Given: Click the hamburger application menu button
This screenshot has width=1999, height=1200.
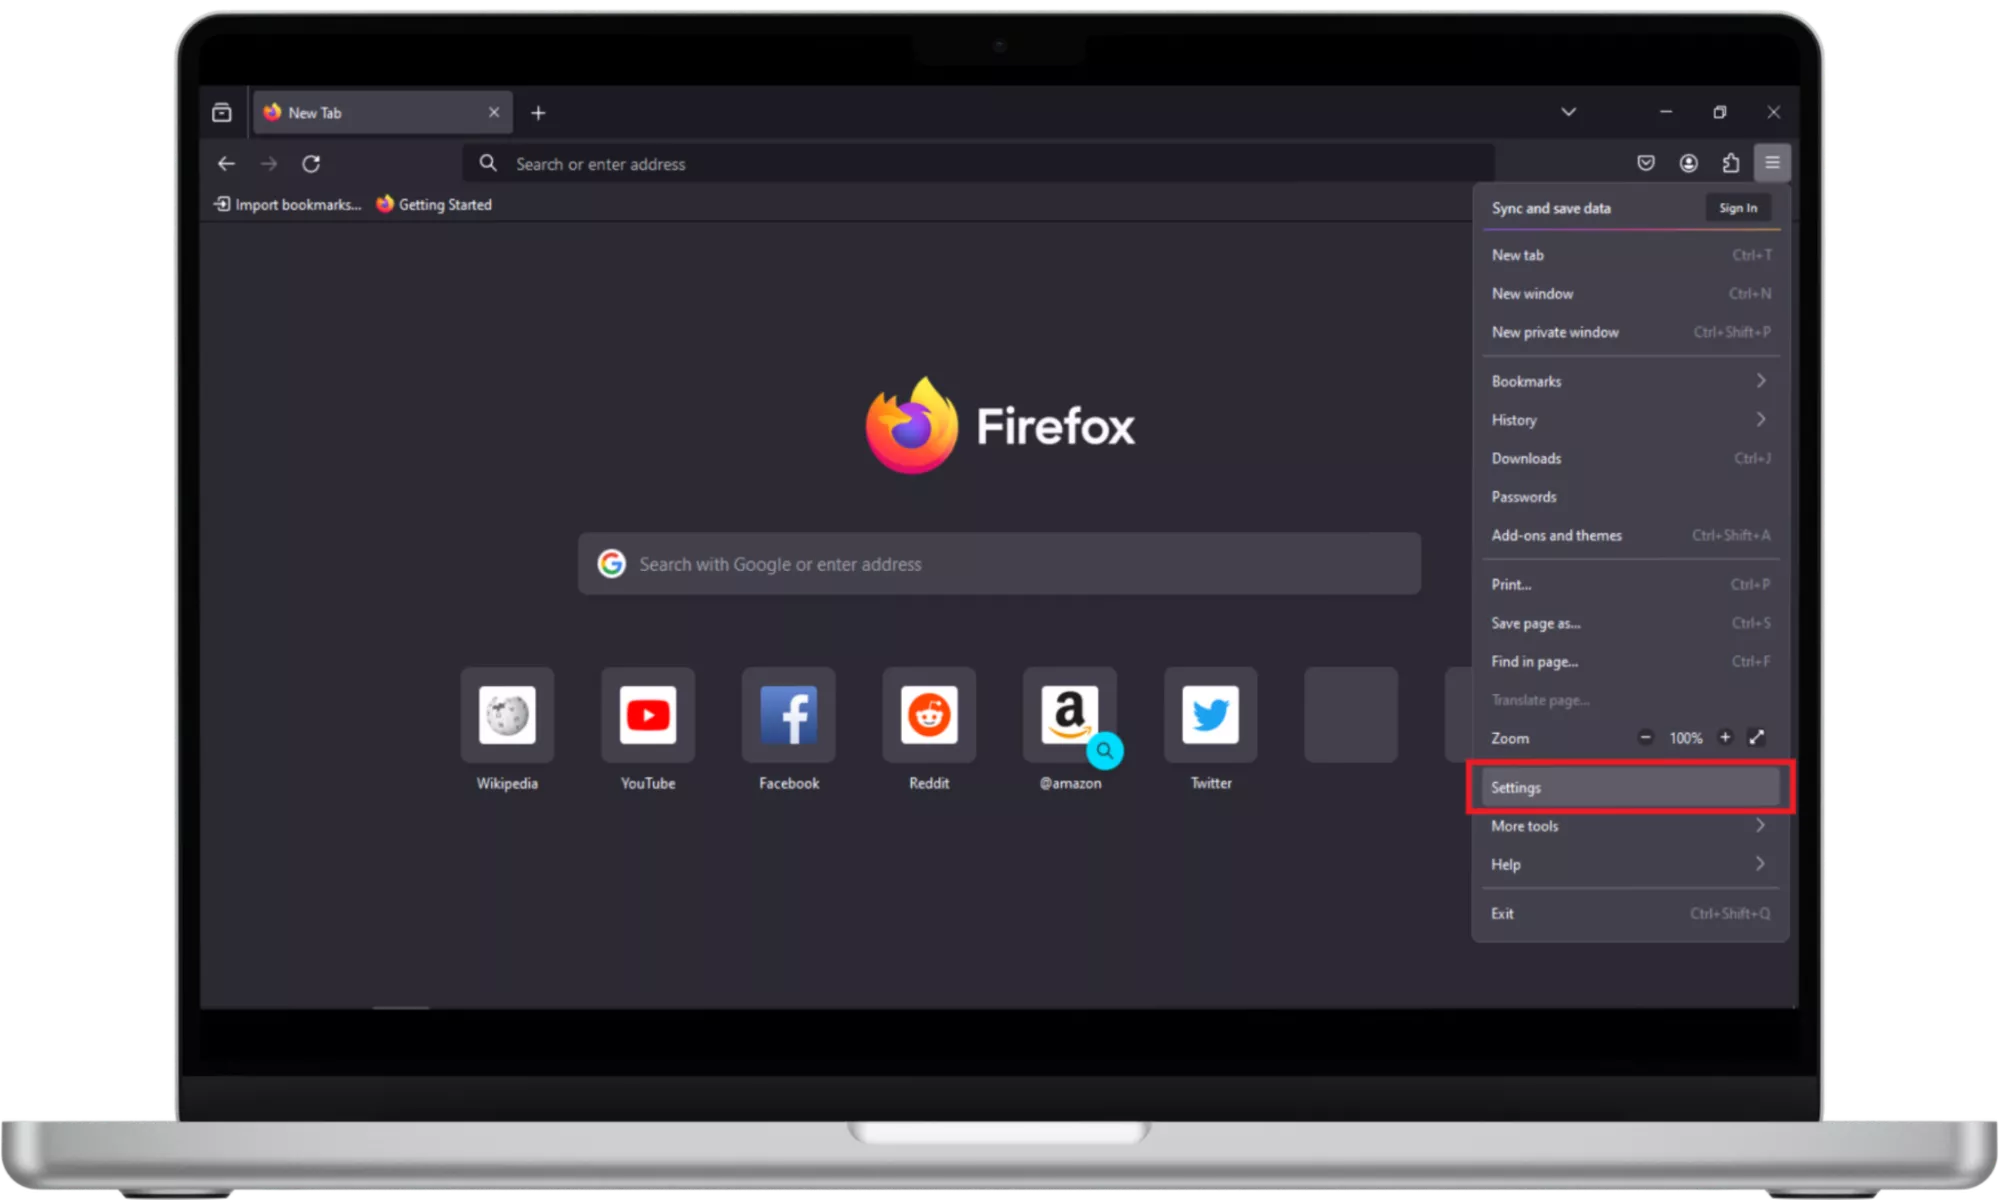Looking at the screenshot, I should [x=1772, y=163].
